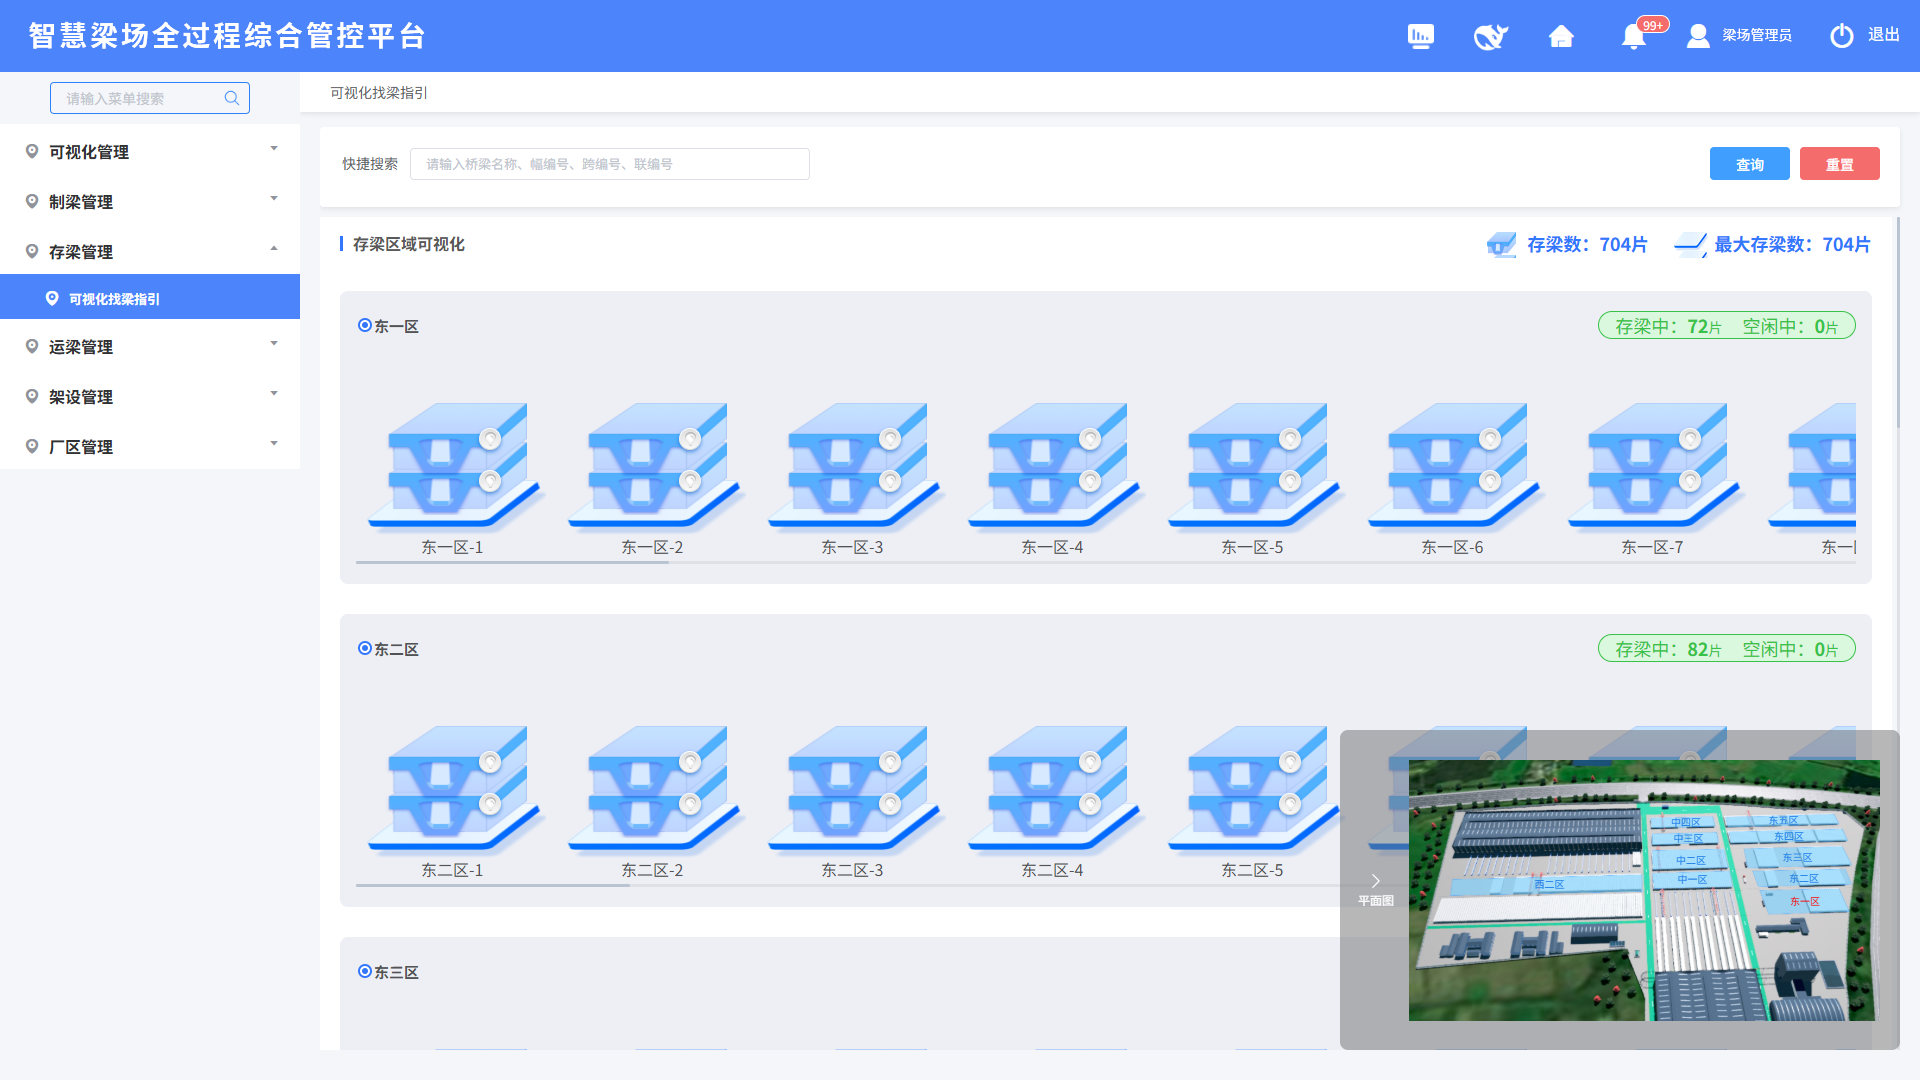Open 可视化找梁指引 in the sidebar
Image resolution: width=1920 pixels, height=1080 pixels.
[150, 297]
